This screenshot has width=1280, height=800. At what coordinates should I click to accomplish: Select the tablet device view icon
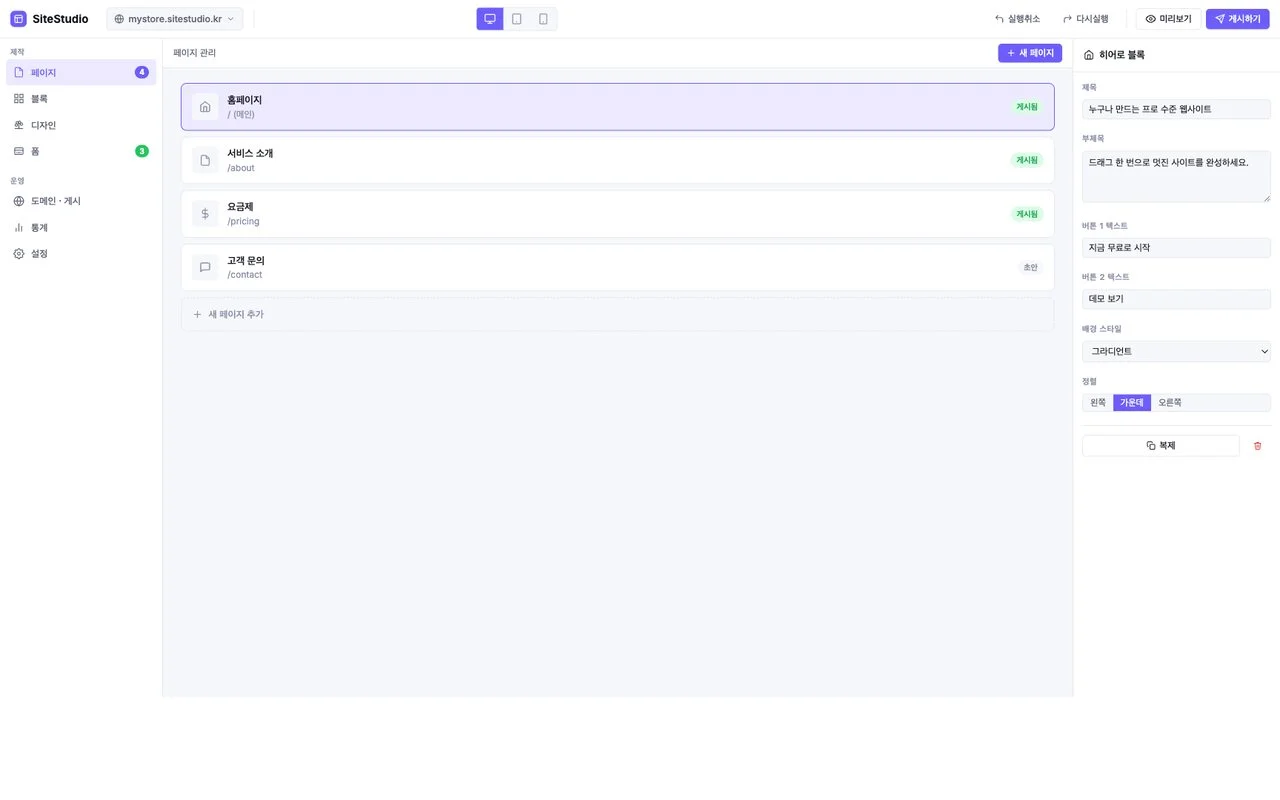[x=517, y=19]
